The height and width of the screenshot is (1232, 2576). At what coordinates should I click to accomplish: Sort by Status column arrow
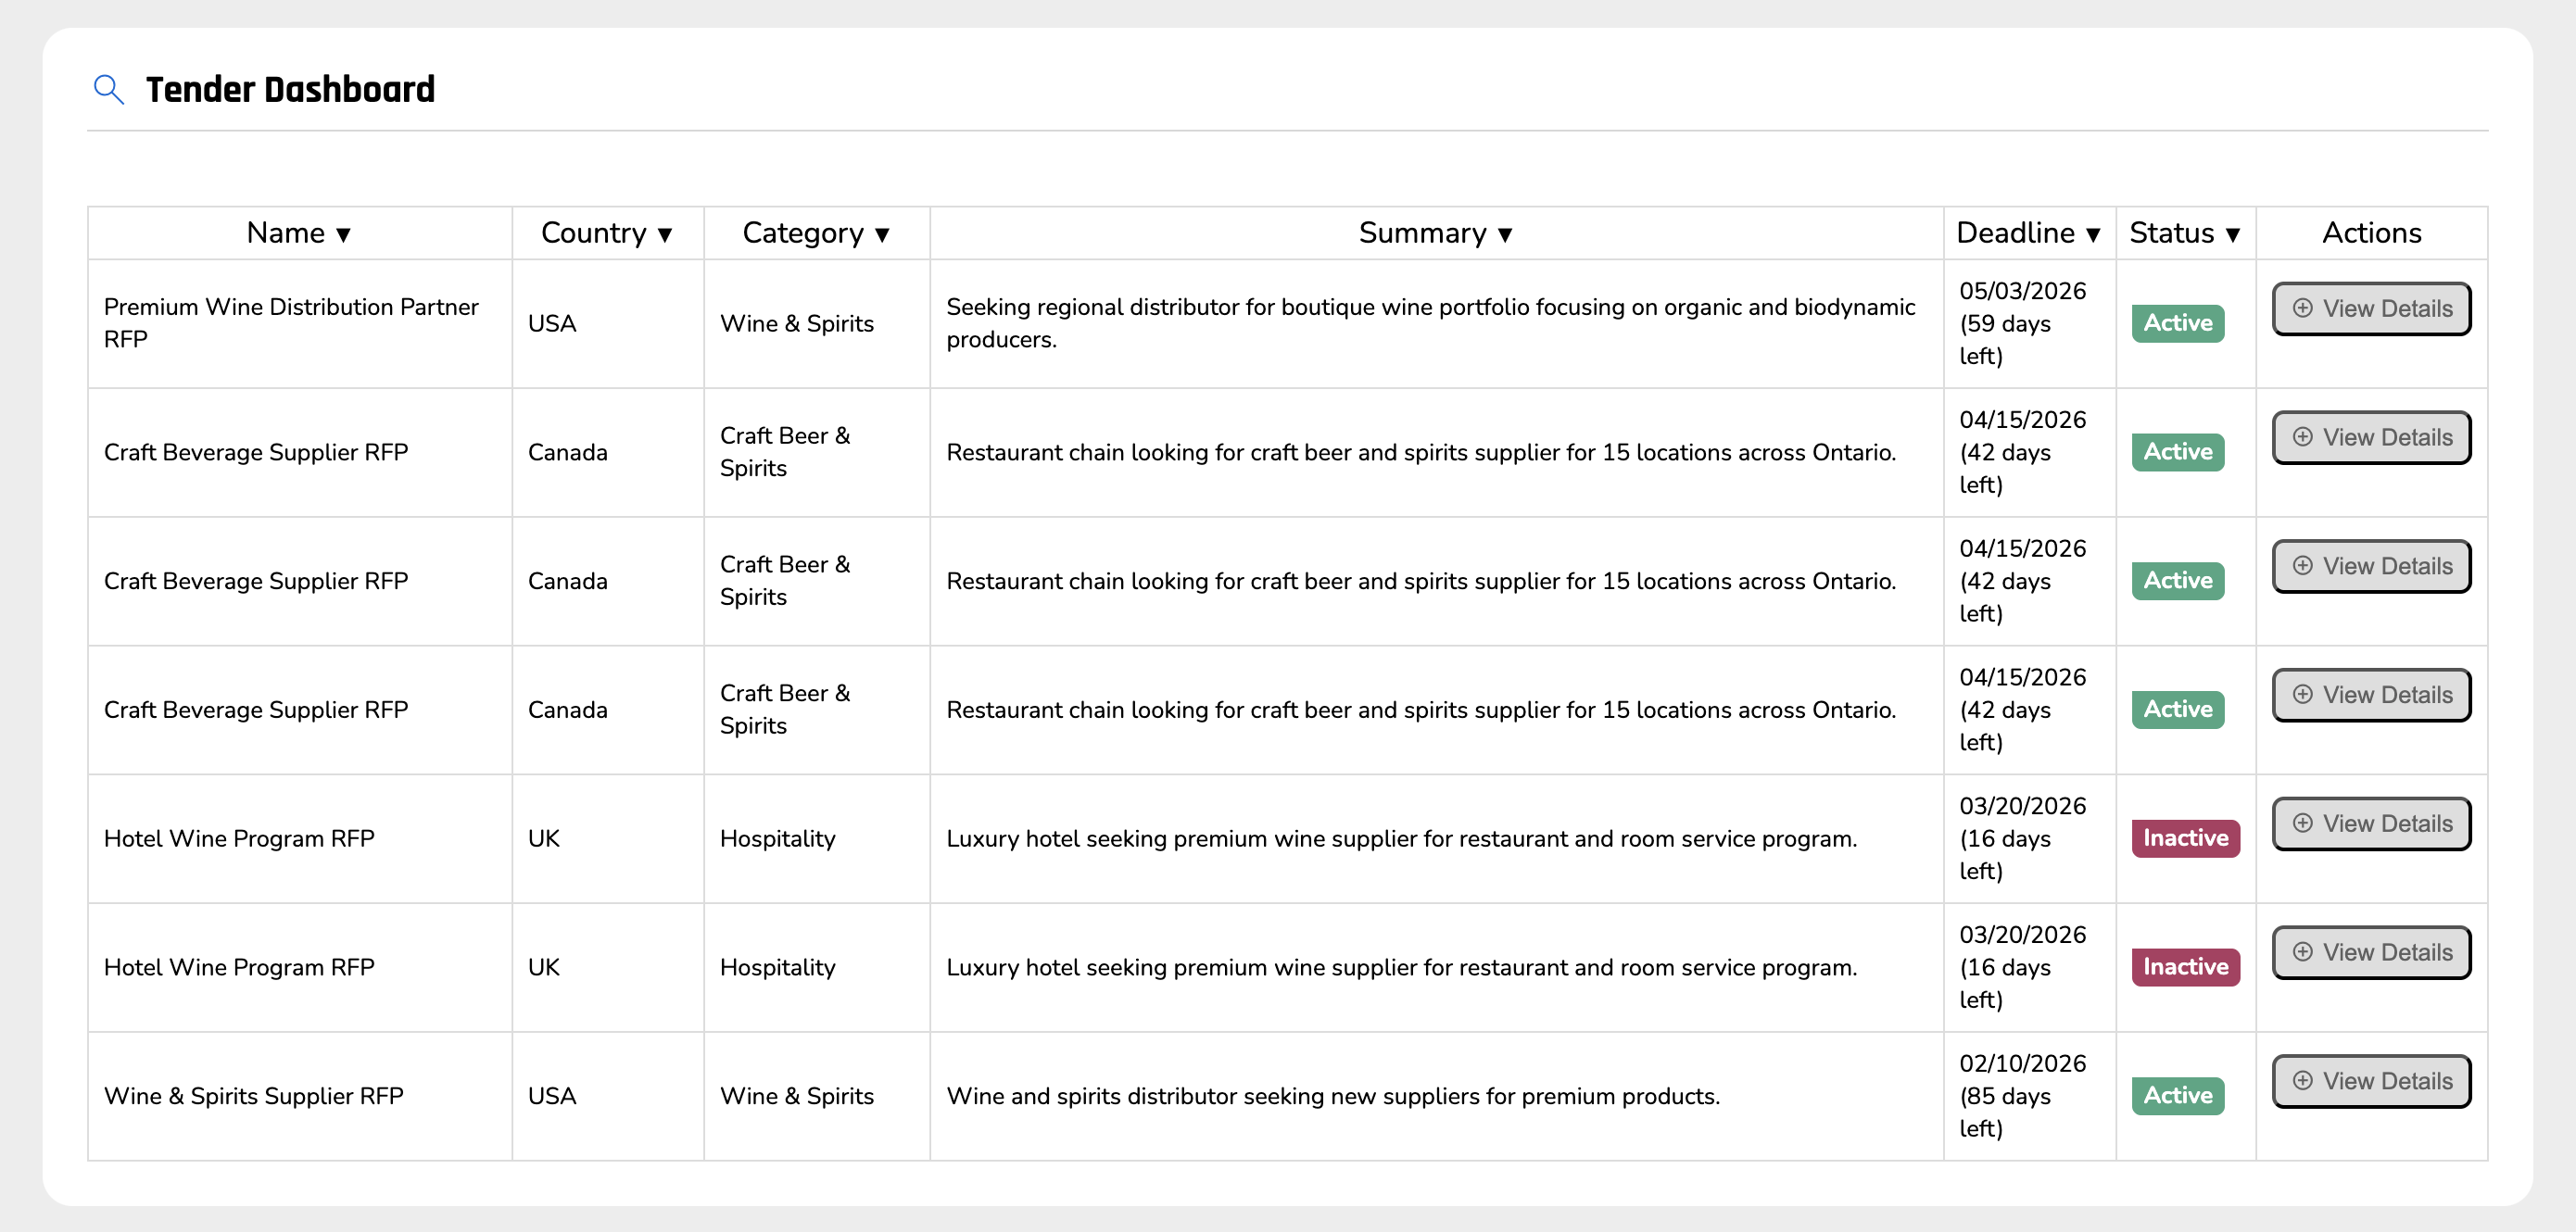[x=2233, y=234]
